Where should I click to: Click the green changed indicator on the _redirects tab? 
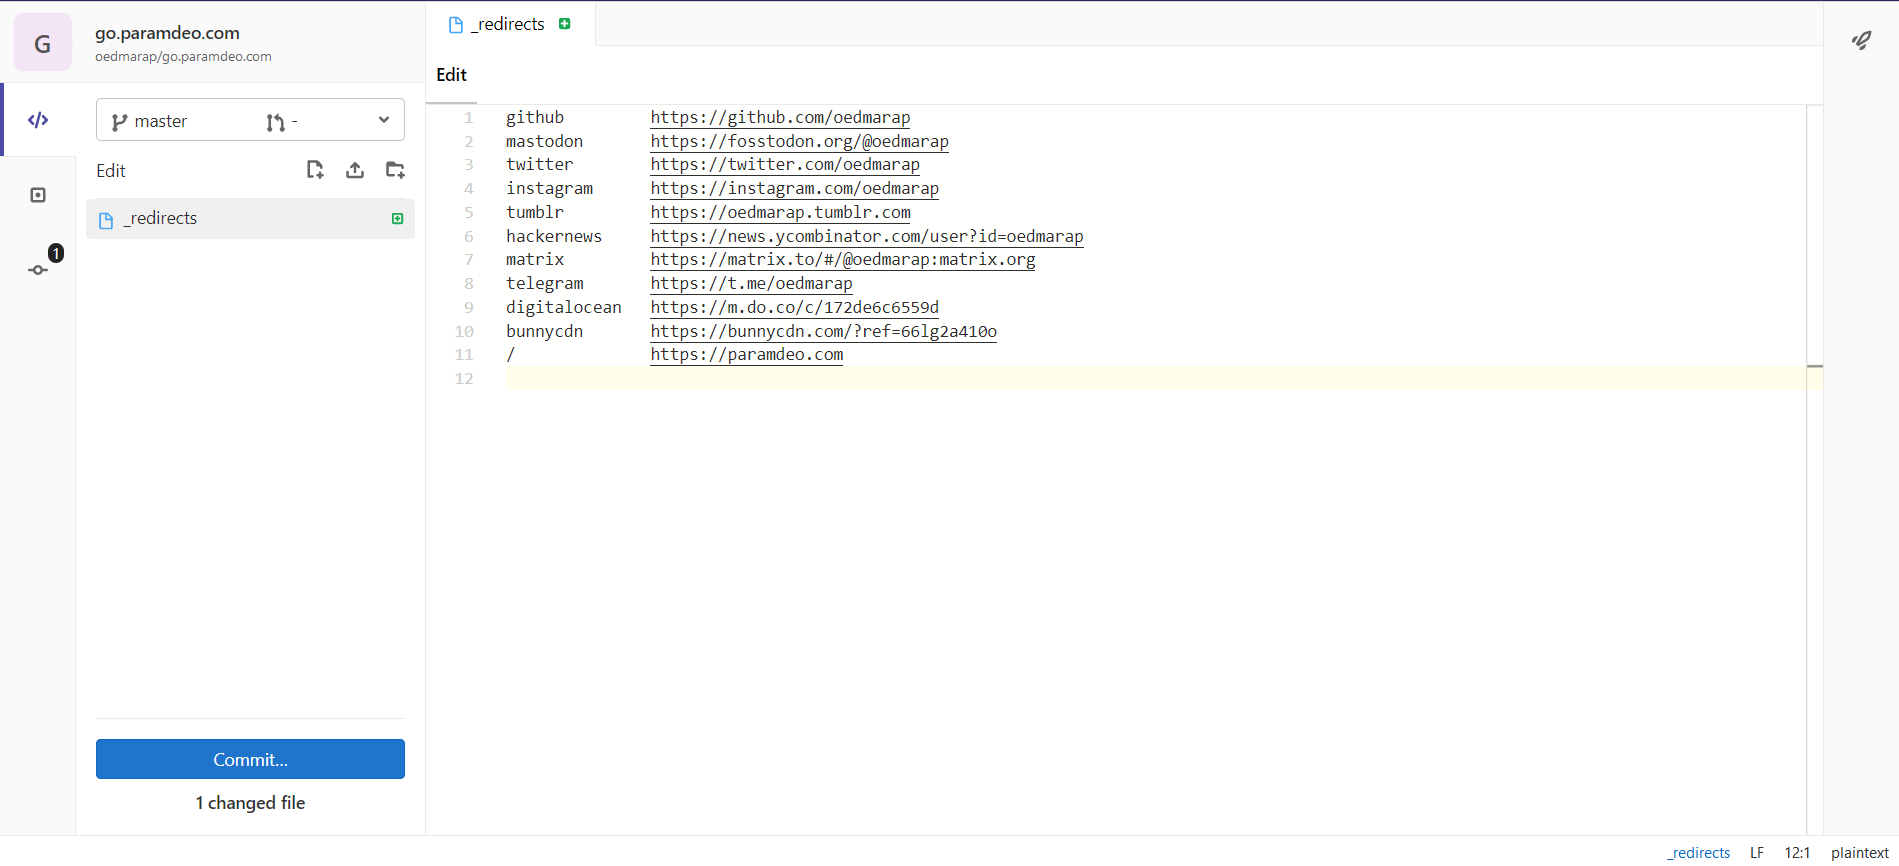pyautogui.click(x=565, y=24)
